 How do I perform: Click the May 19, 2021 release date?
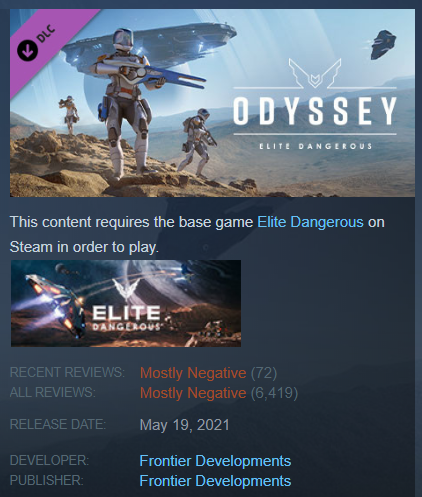[x=185, y=425]
